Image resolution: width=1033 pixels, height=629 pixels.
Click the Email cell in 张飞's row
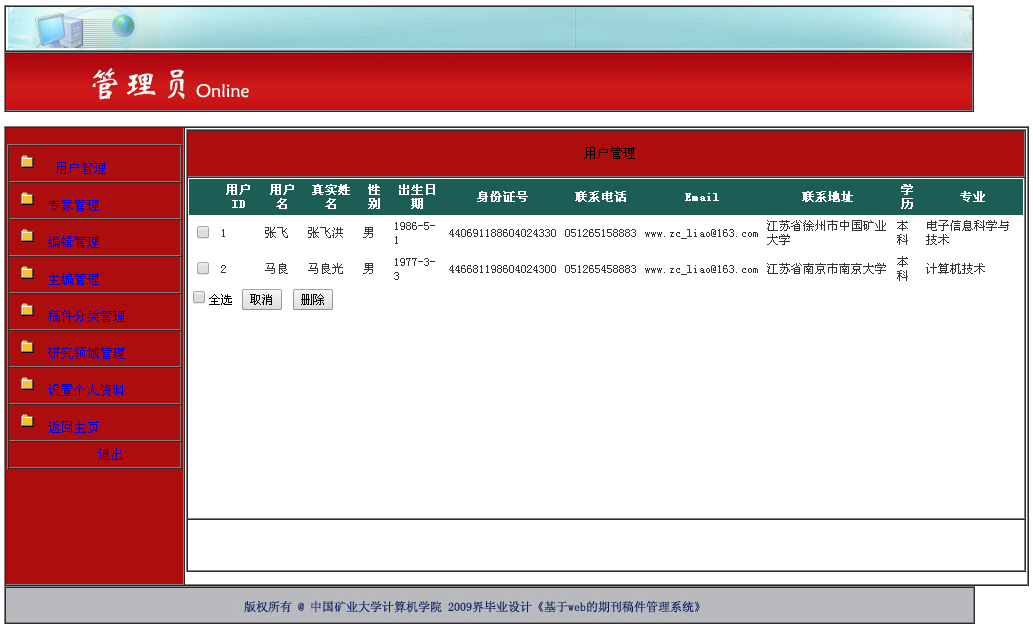[x=701, y=233]
